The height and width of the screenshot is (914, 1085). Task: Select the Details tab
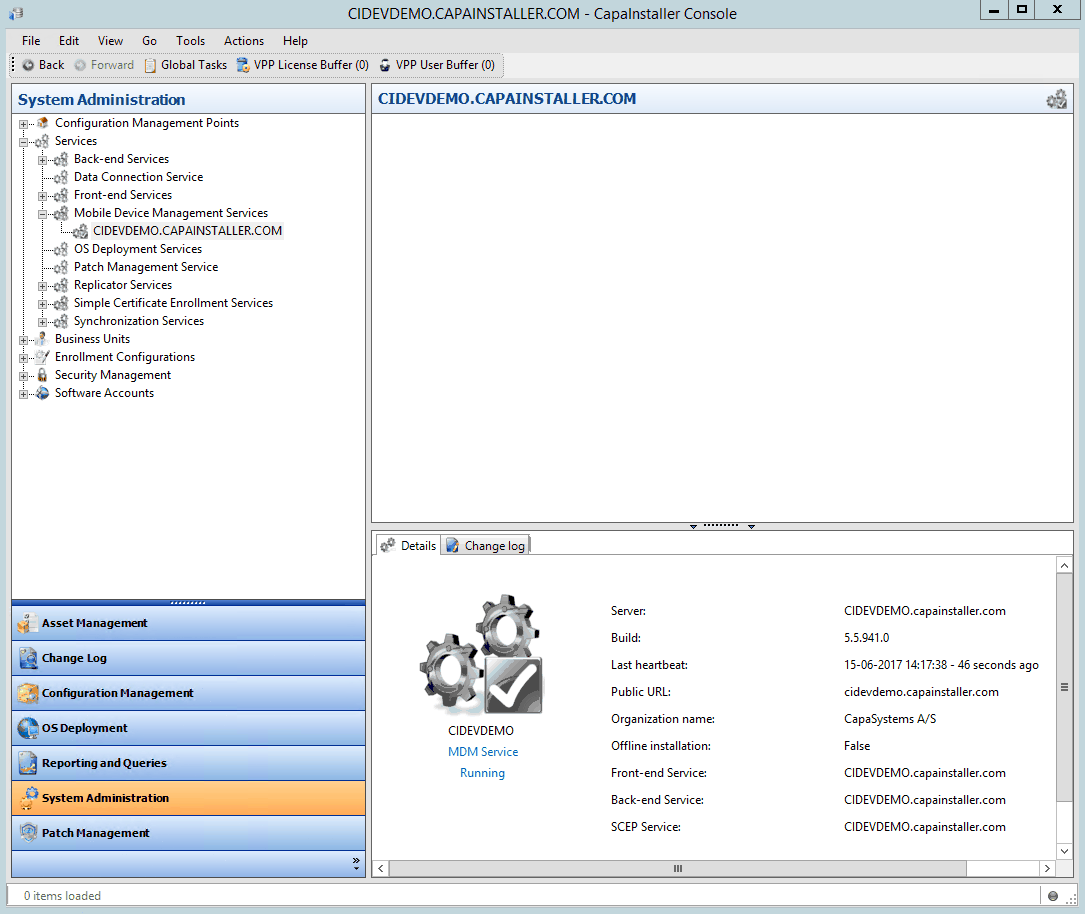(409, 546)
